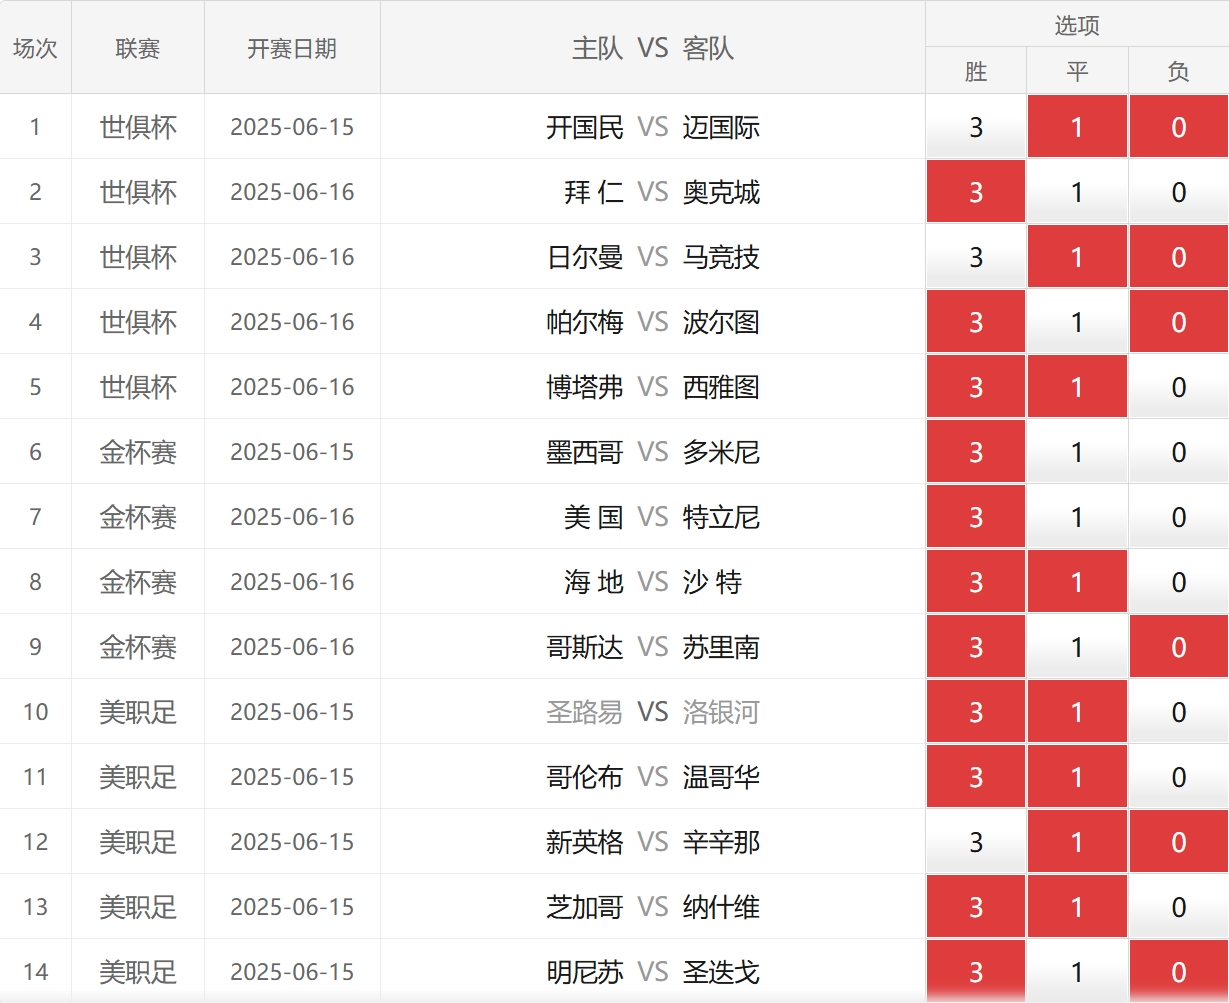Click the 开赛日期 column header
The image size is (1229, 1003).
pos(292,48)
